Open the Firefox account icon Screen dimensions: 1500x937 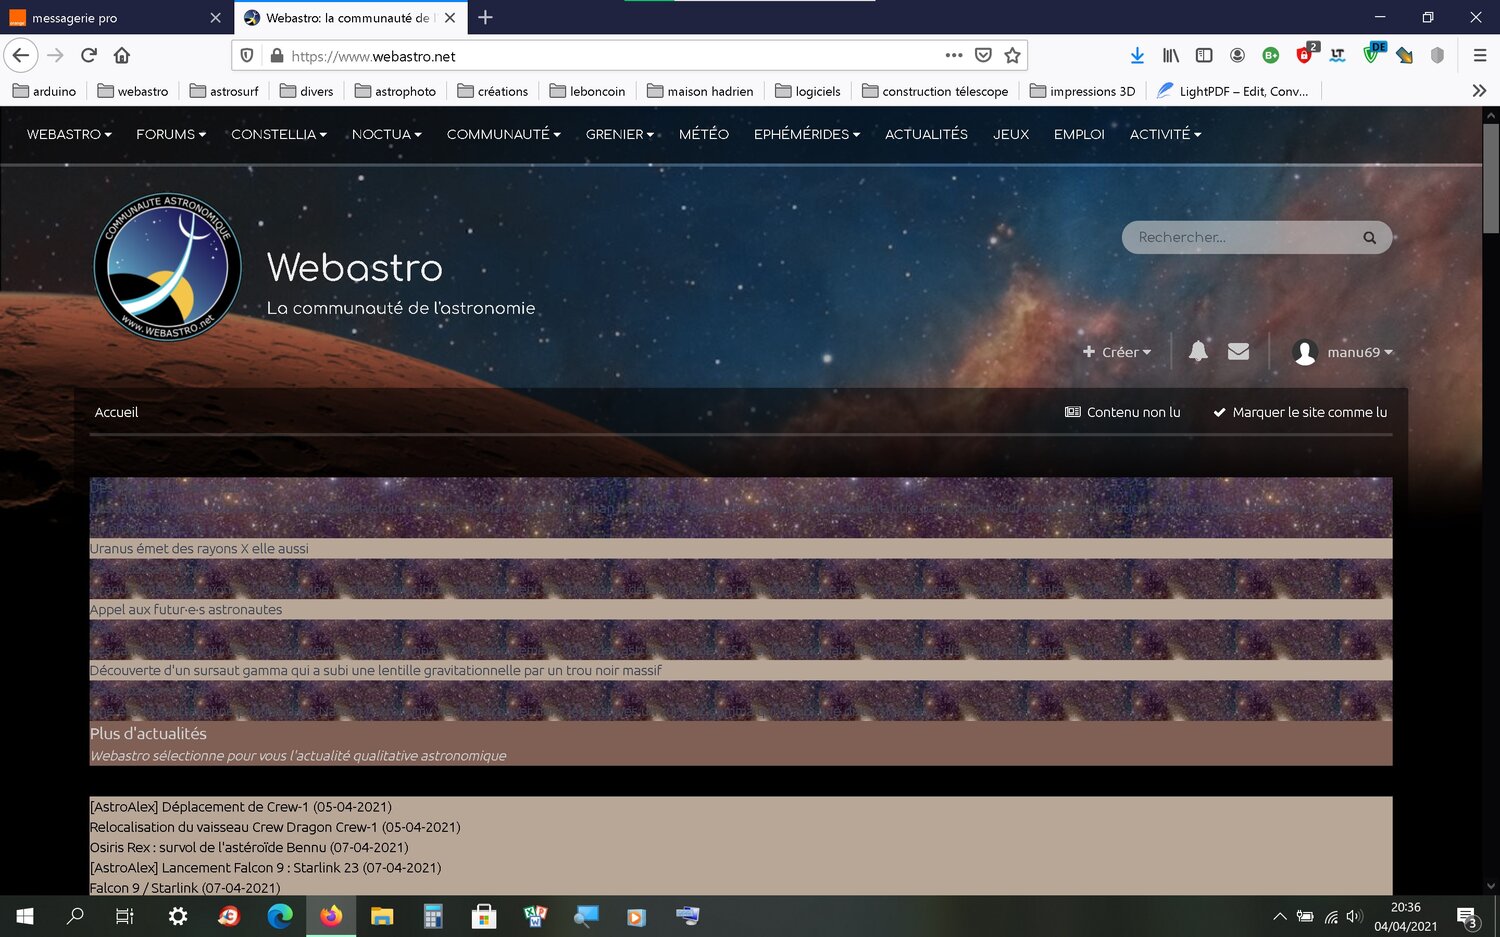(x=1237, y=55)
